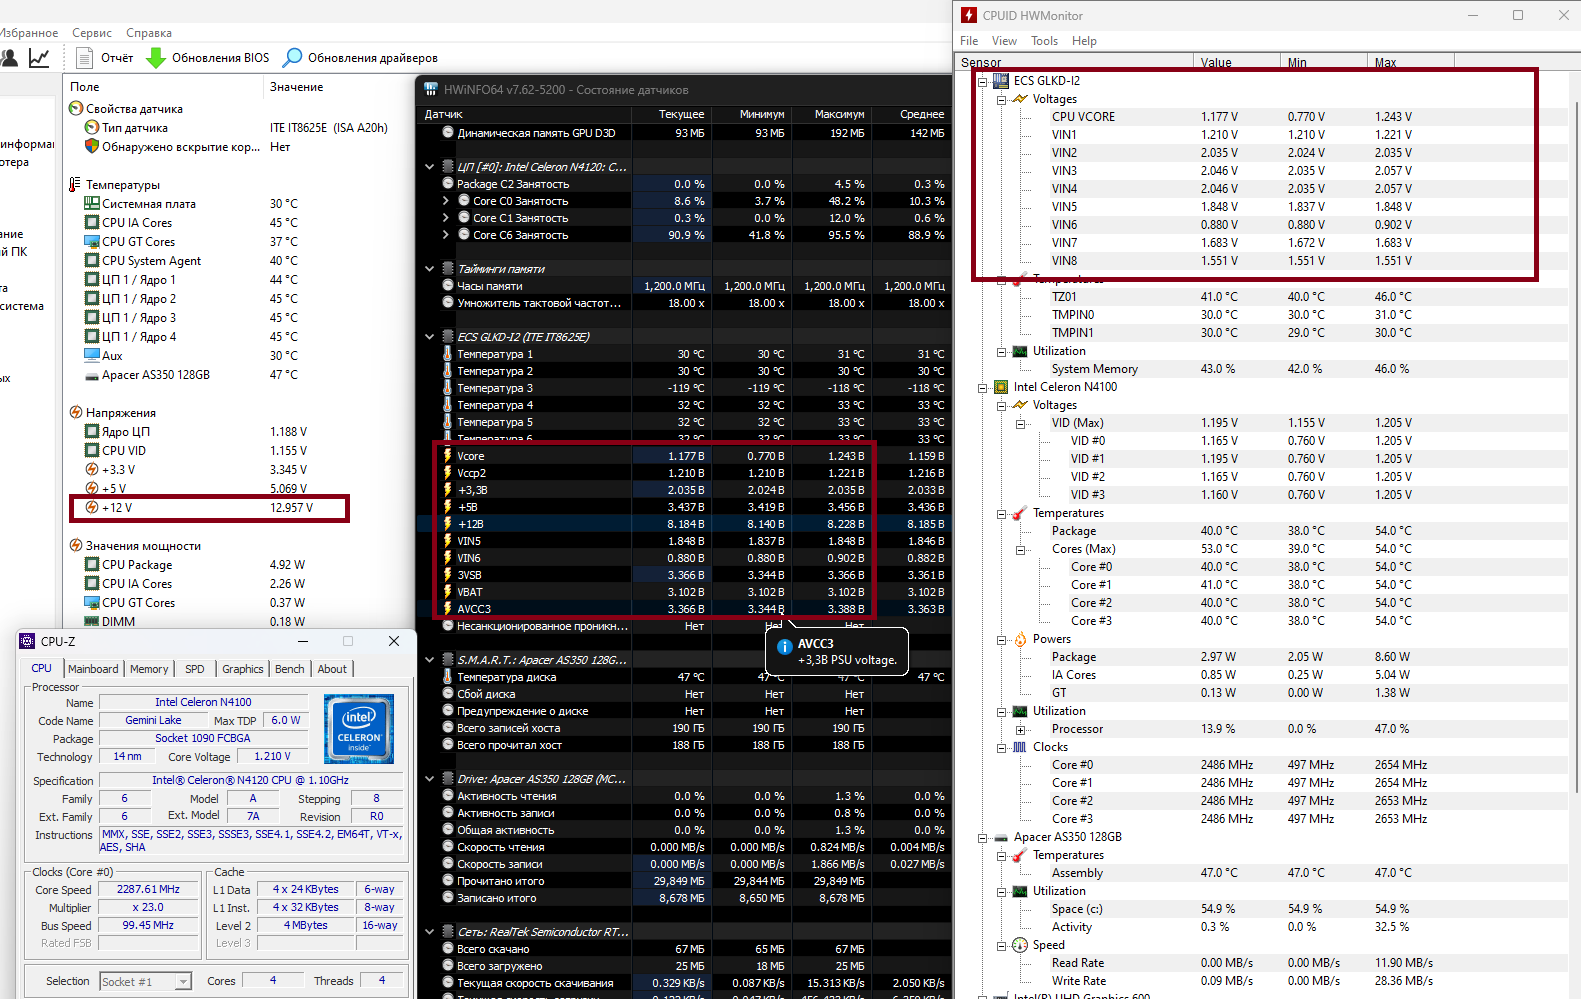Open the Сервис menu in AIDA64
The width and height of the screenshot is (1581, 999).
pyautogui.click(x=92, y=33)
